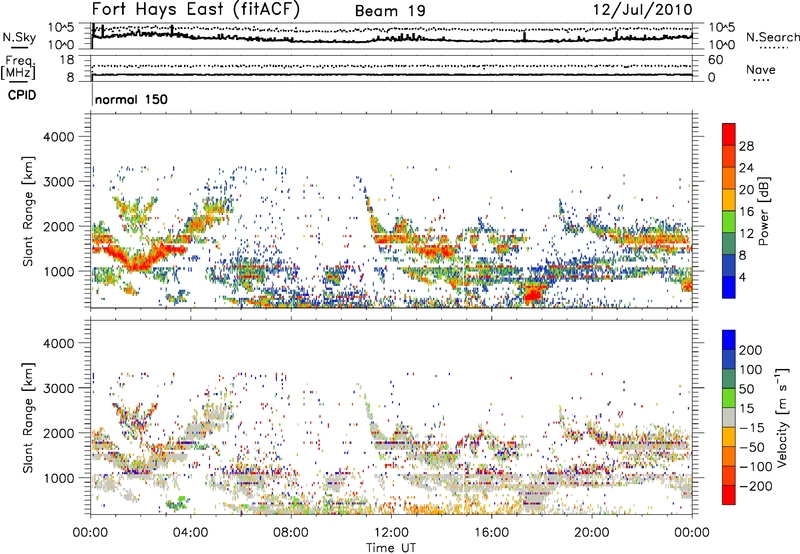Image resolution: width=800 pixels, height=554 pixels.
Task: Click the 'Nave' legend label
Action: (760, 70)
